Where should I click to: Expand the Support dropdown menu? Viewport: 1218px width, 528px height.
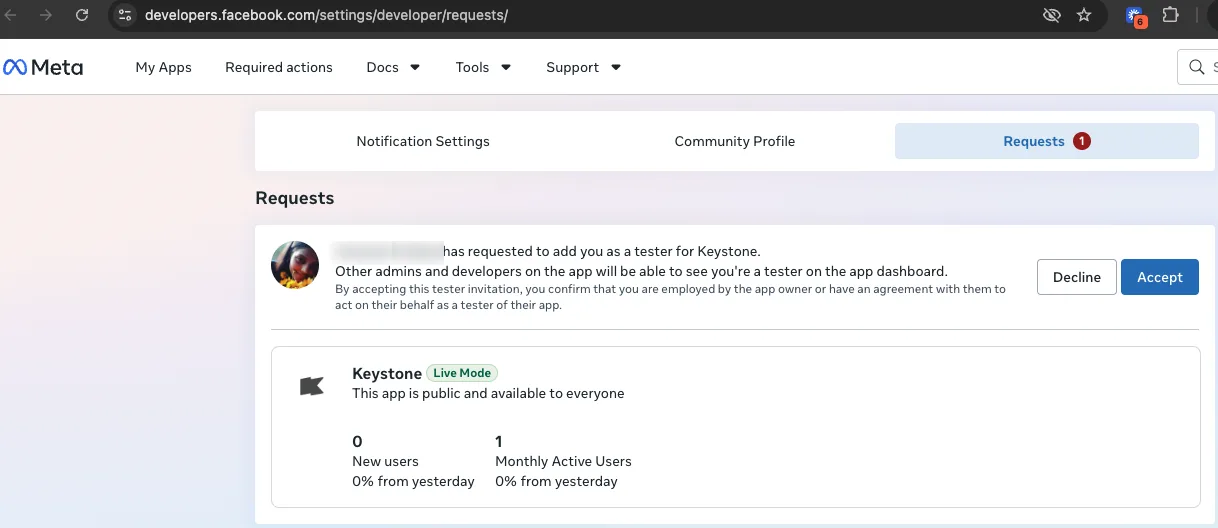583,67
